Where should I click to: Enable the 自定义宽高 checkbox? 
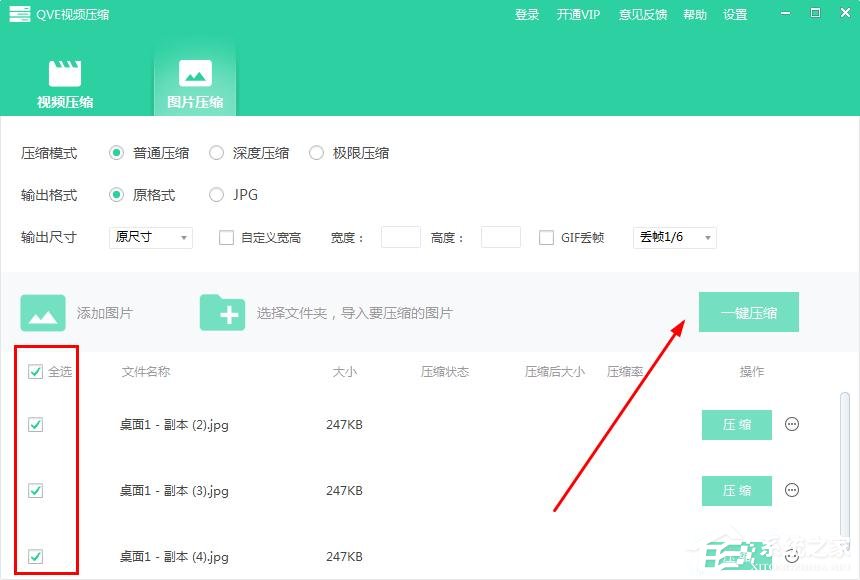click(225, 237)
